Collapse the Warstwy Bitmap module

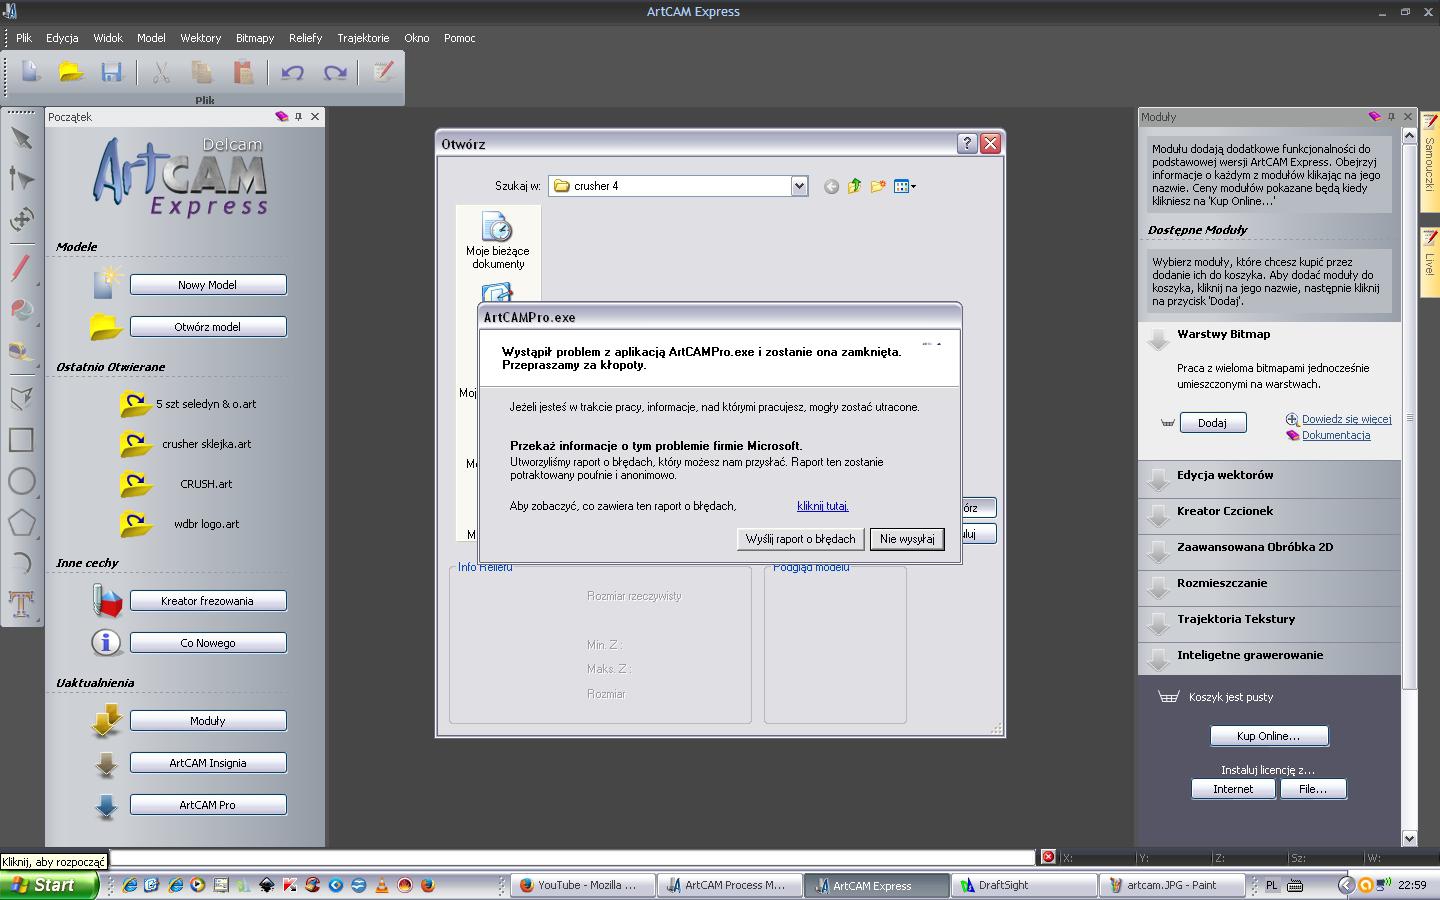click(1158, 339)
